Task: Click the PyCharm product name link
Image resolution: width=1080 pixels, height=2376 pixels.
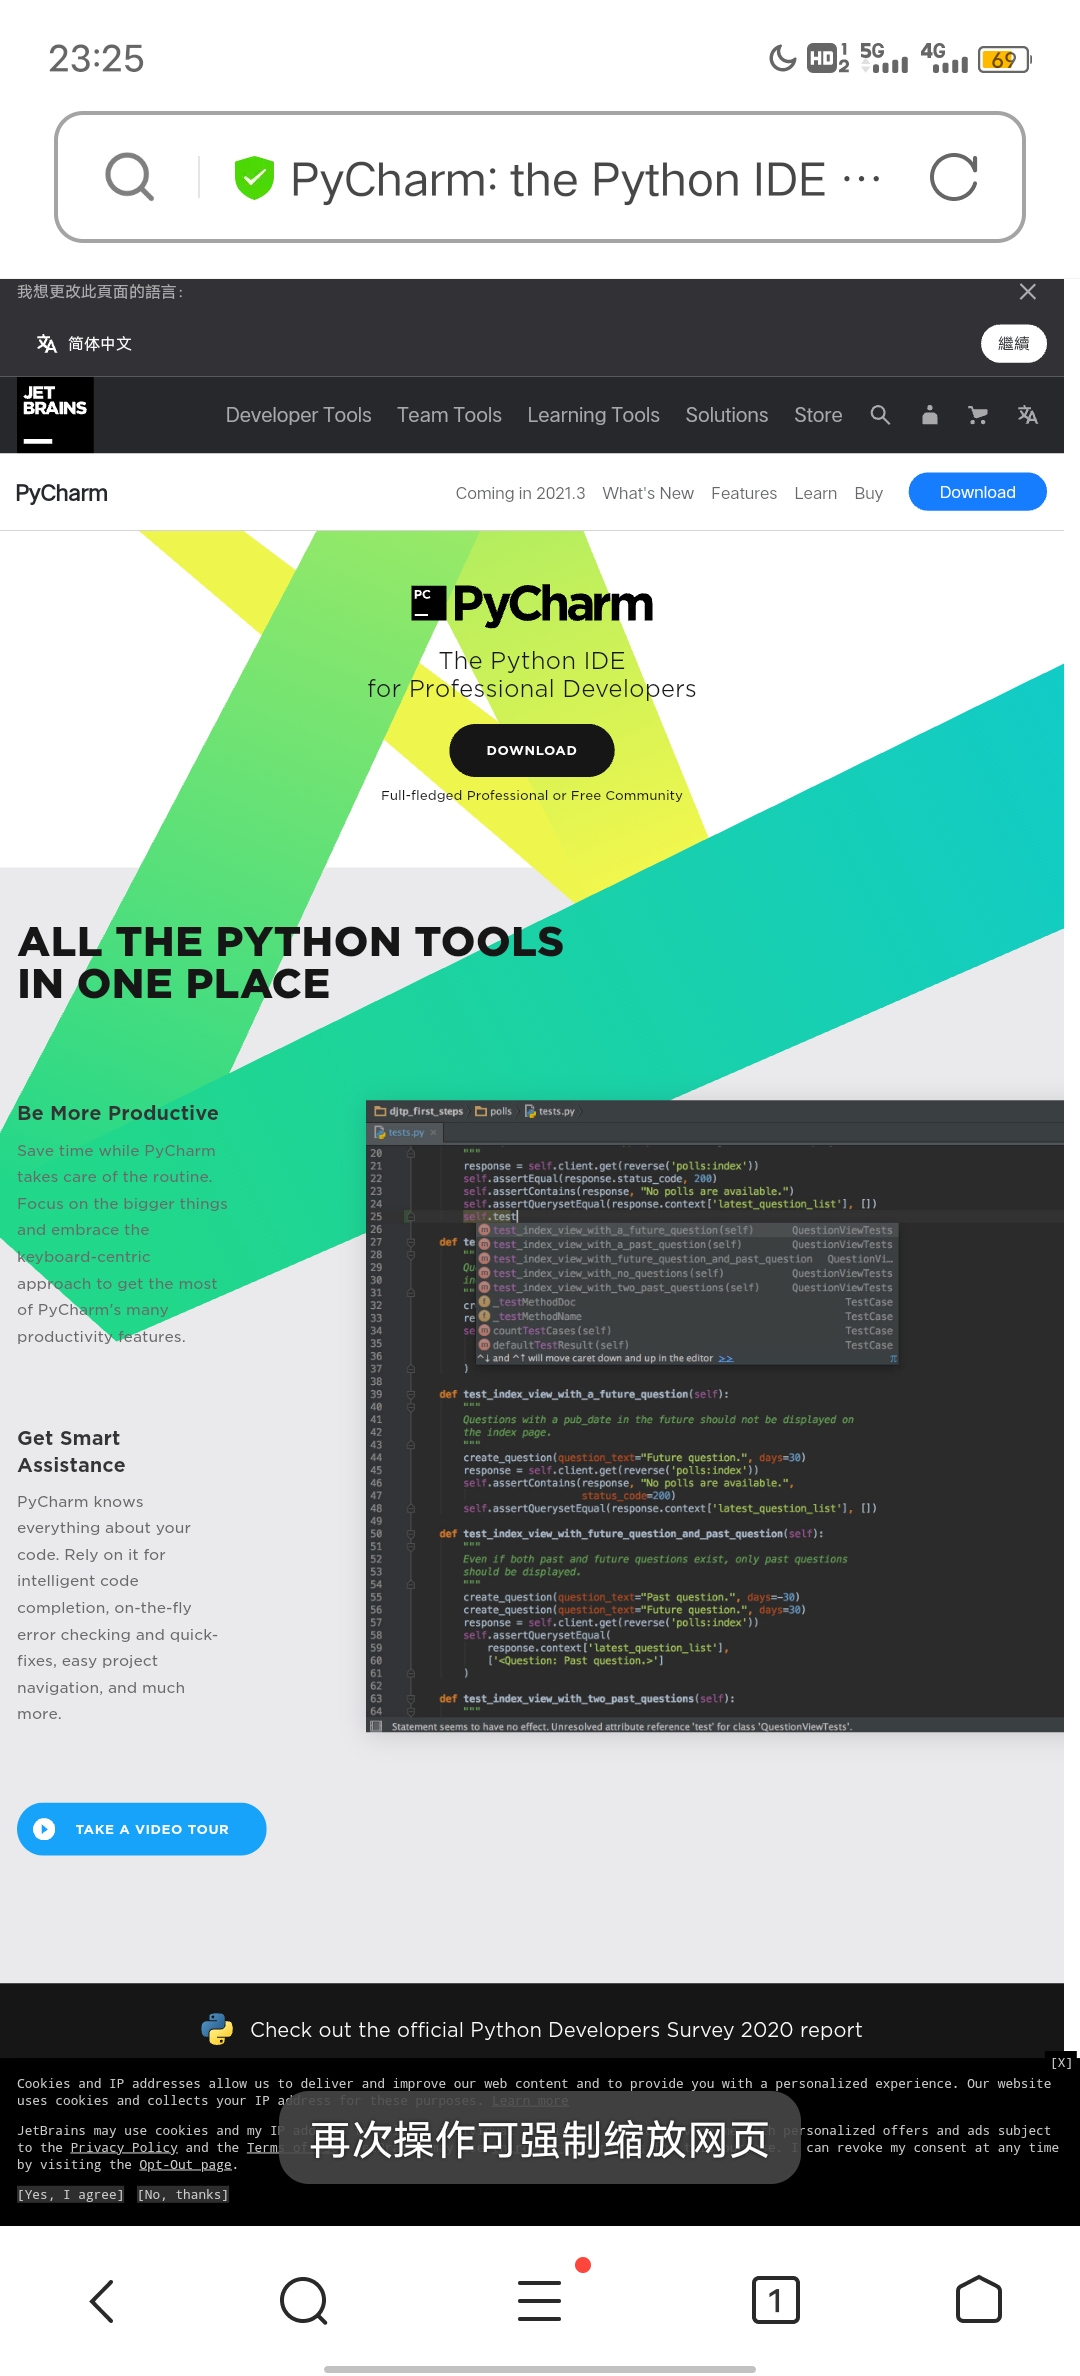Action: coord(62,493)
